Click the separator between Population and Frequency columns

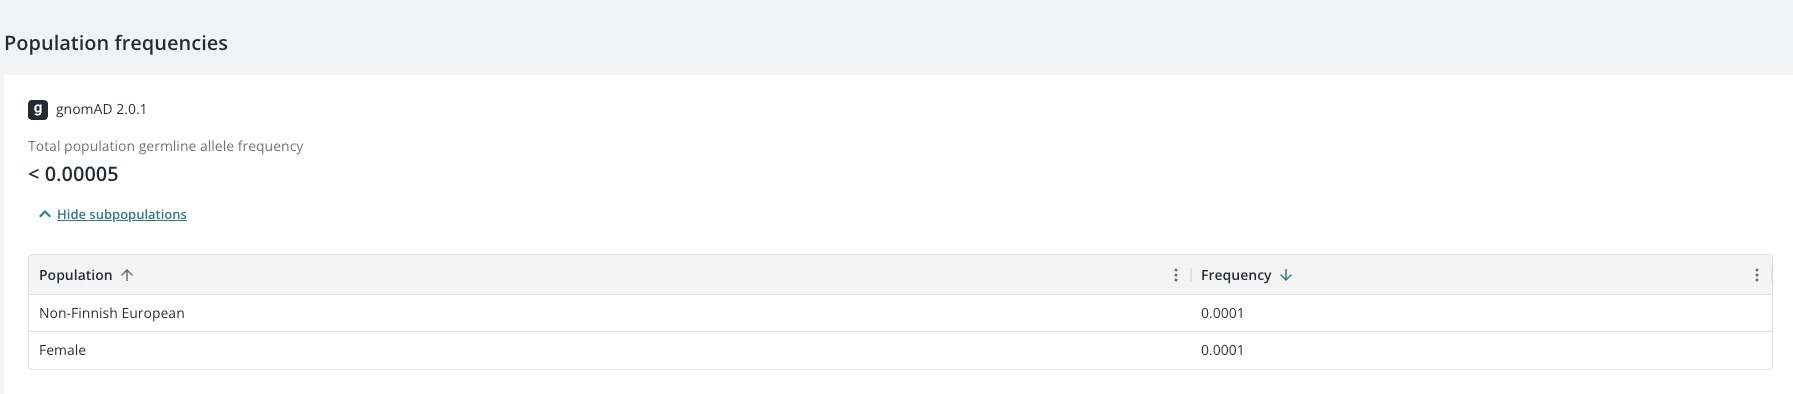coord(1191,275)
